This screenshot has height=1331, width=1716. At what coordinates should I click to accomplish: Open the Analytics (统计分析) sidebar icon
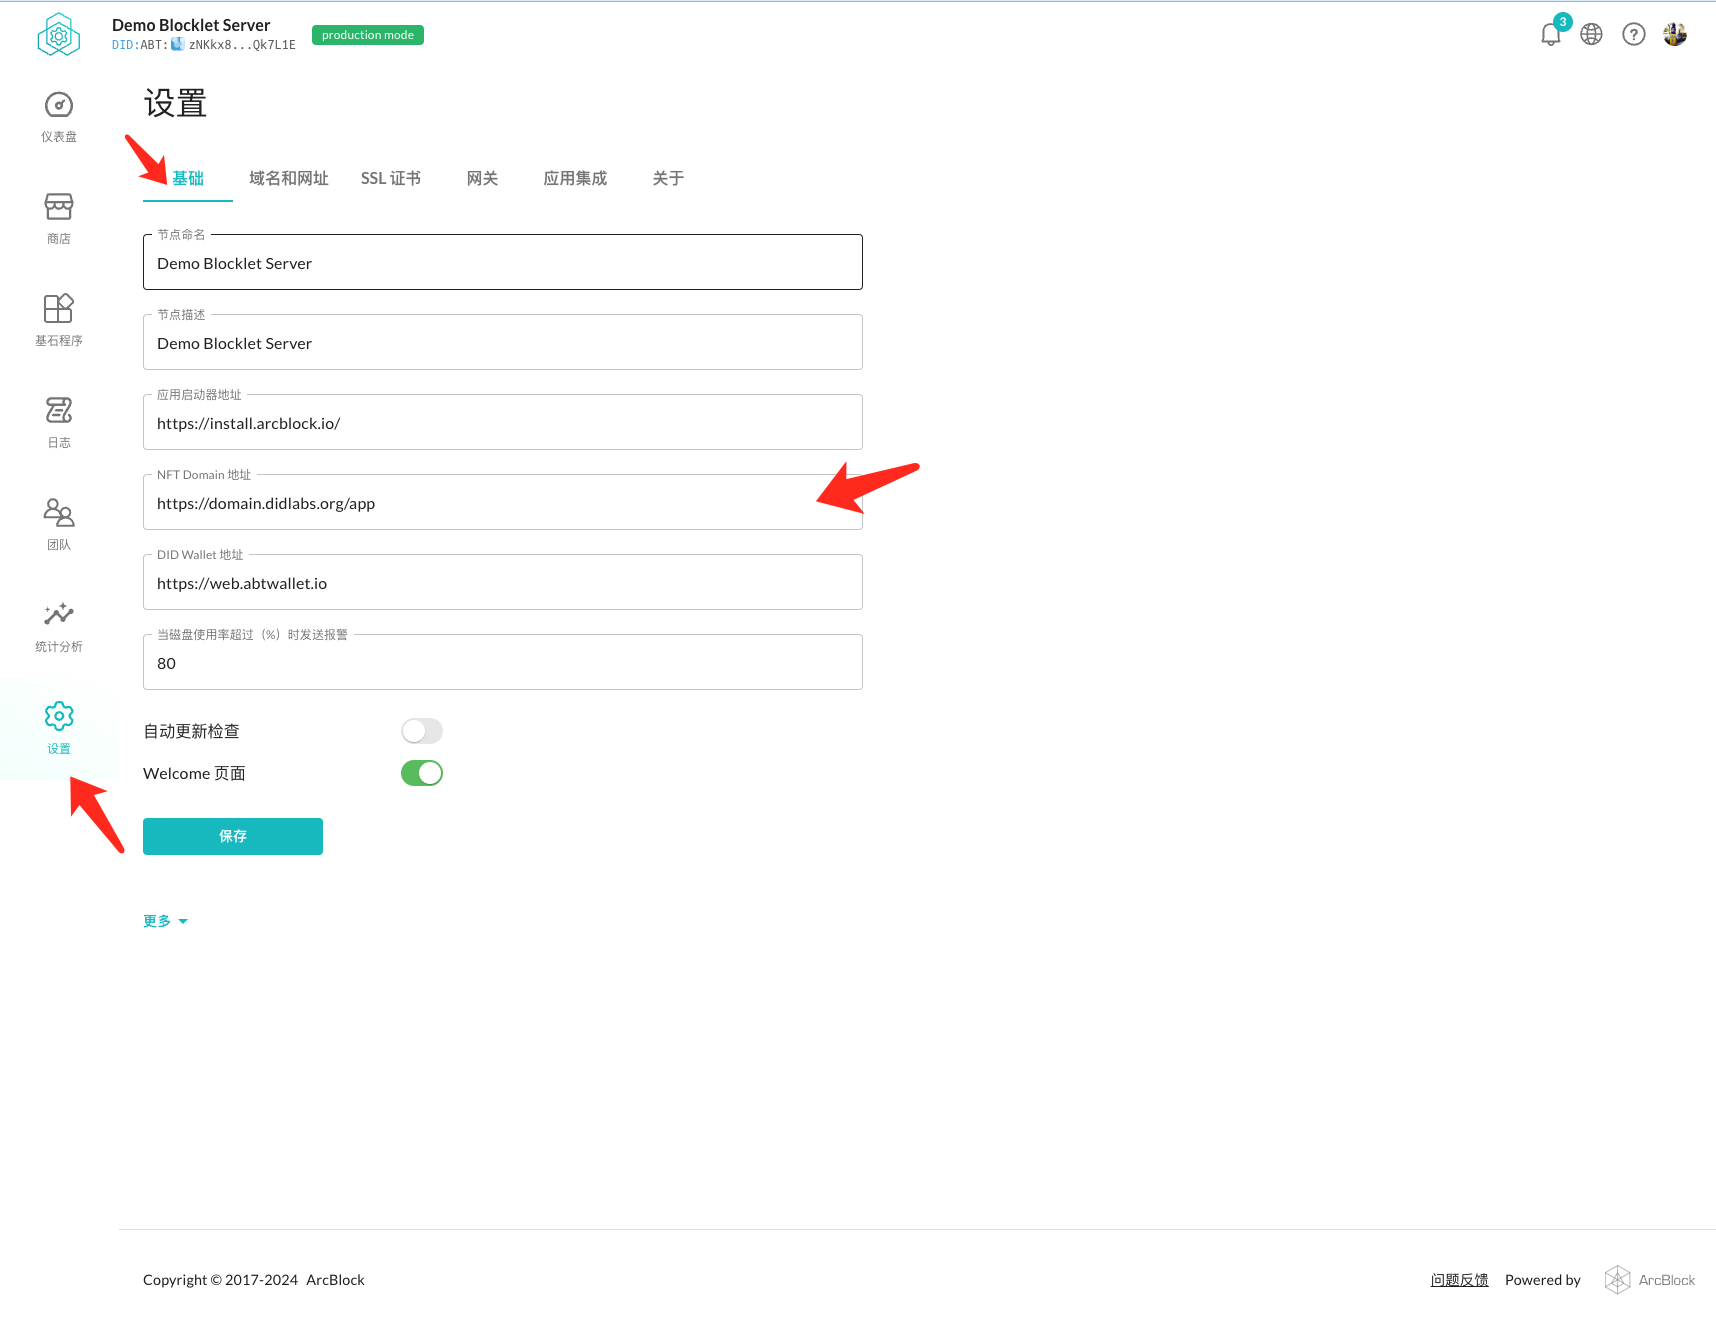(59, 616)
